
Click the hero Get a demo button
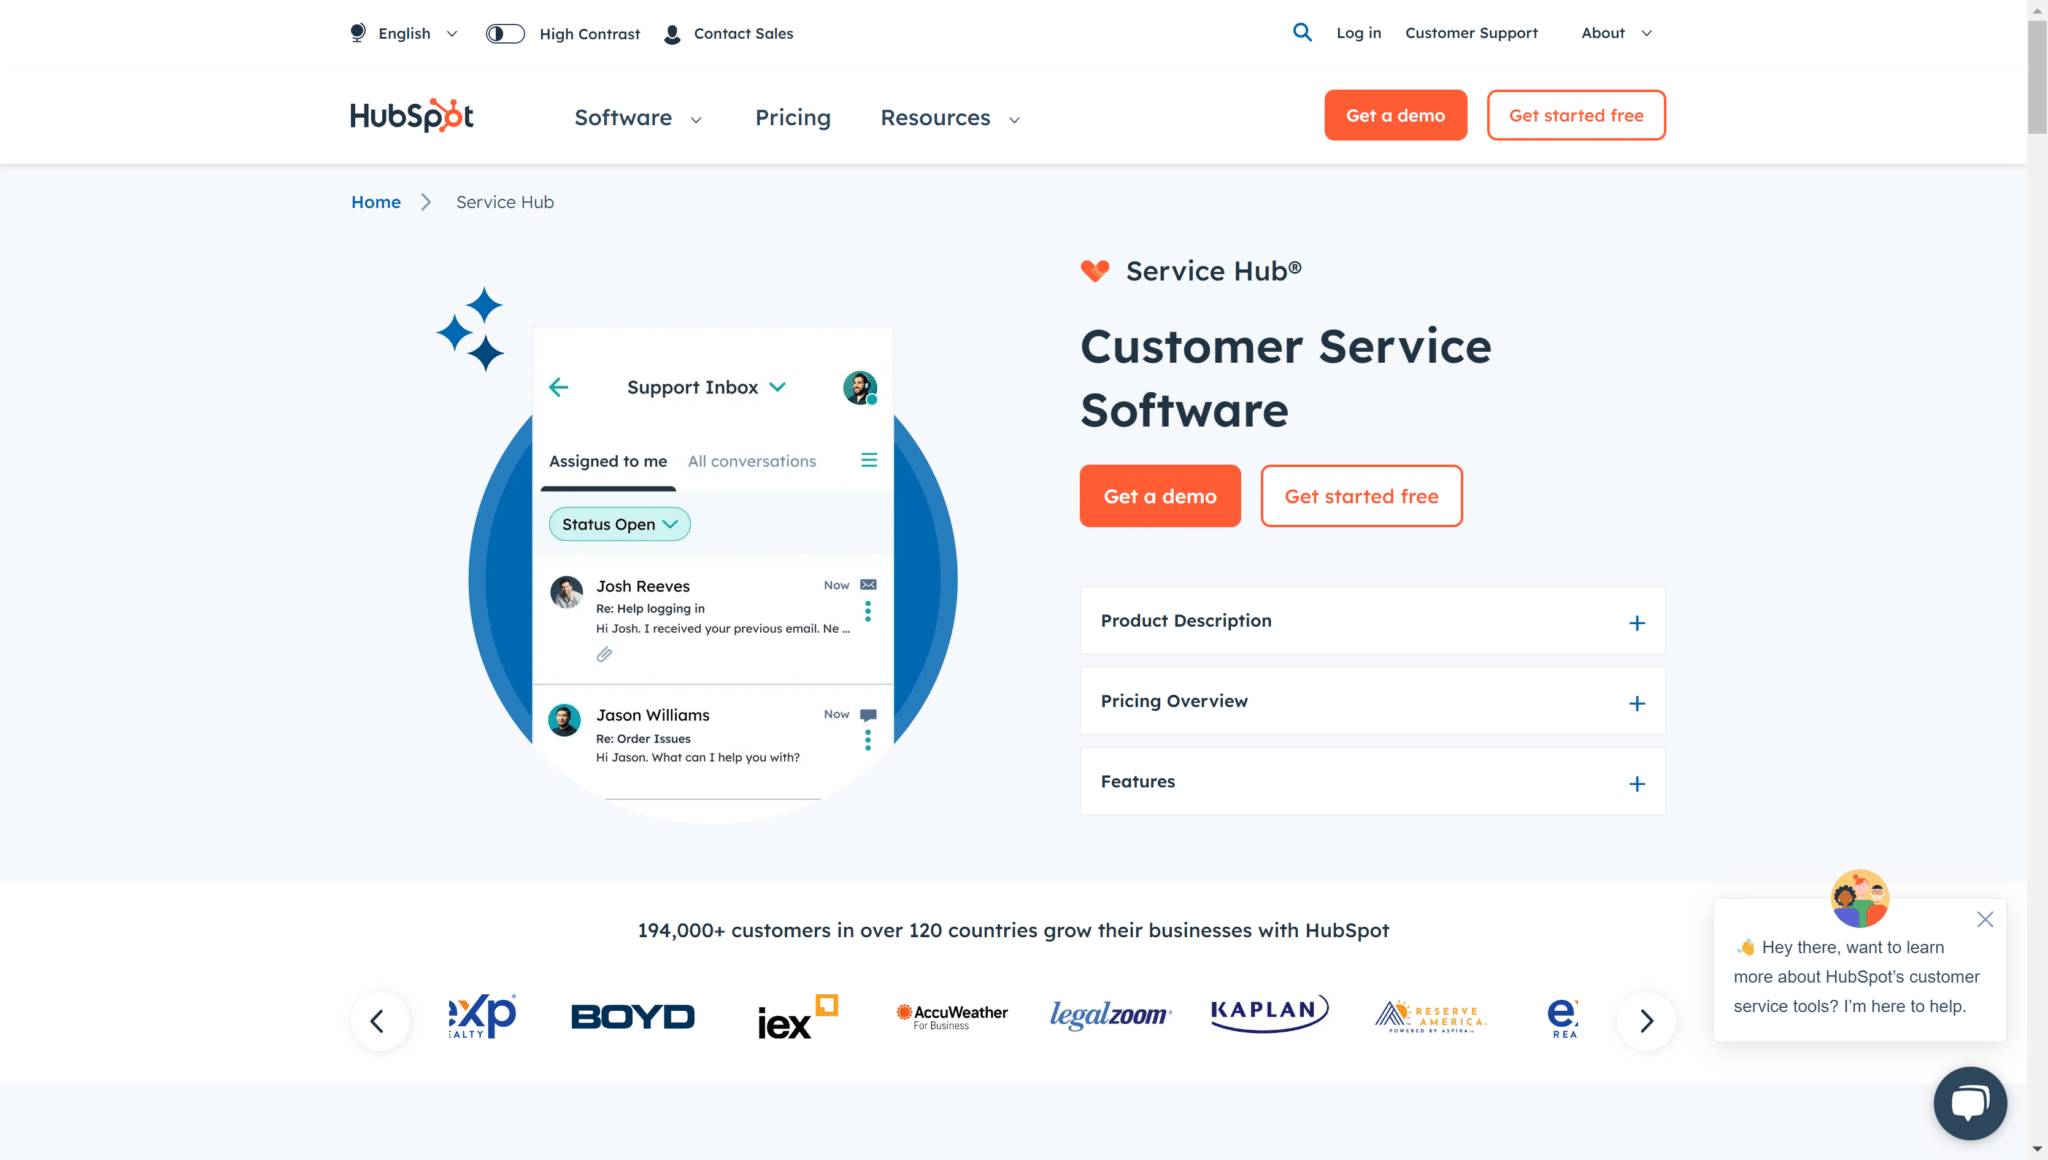click(1160, 496)
